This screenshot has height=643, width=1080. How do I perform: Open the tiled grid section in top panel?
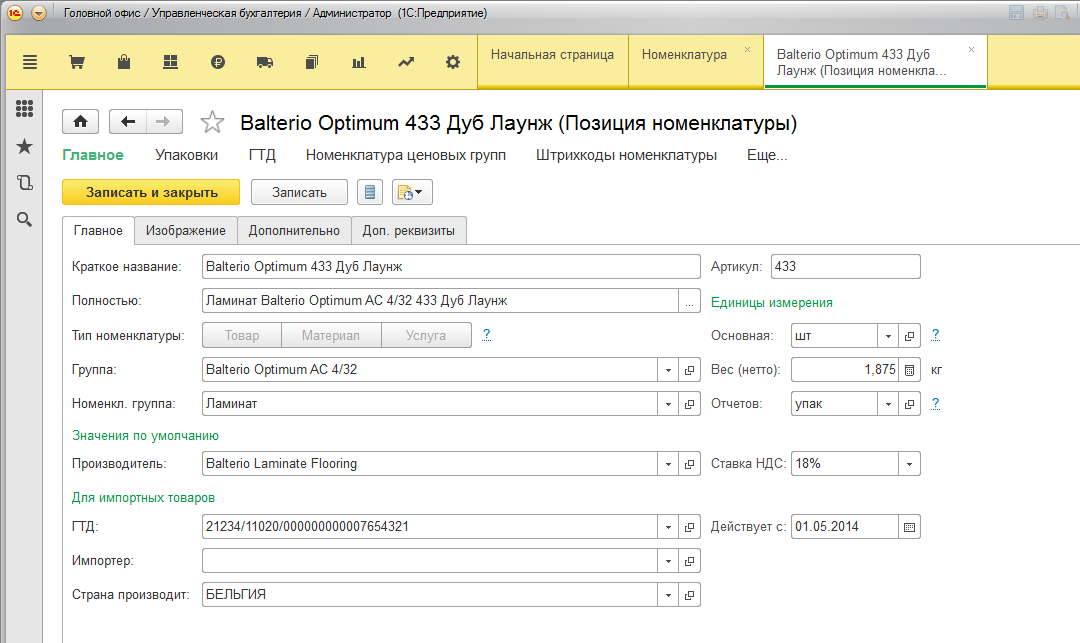170,62
